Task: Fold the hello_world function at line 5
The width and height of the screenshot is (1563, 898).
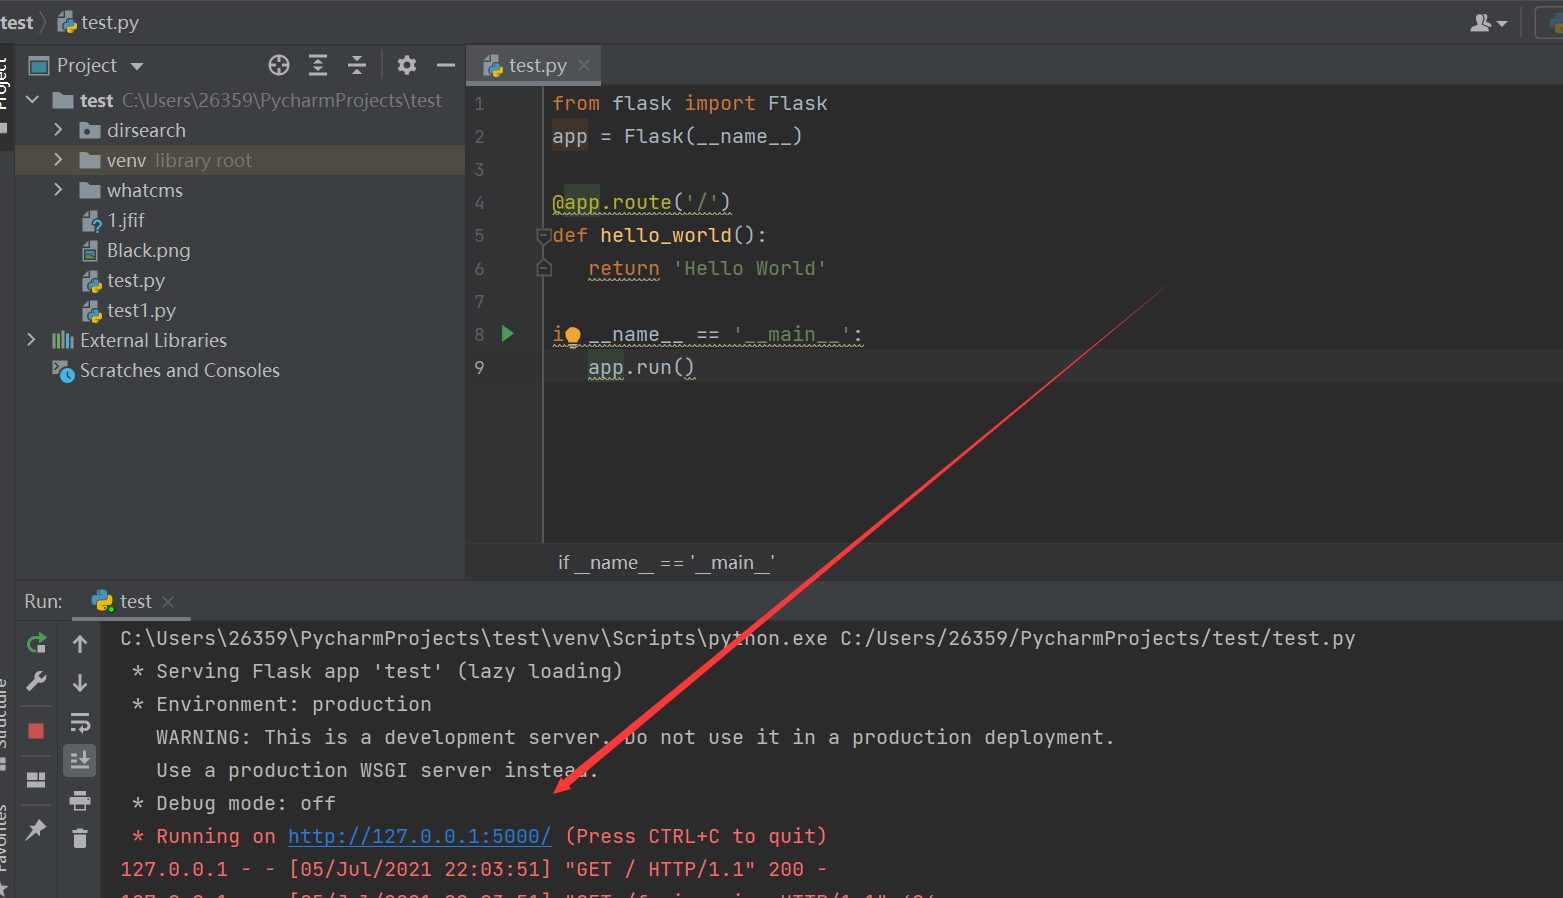Action: [544, 236]
